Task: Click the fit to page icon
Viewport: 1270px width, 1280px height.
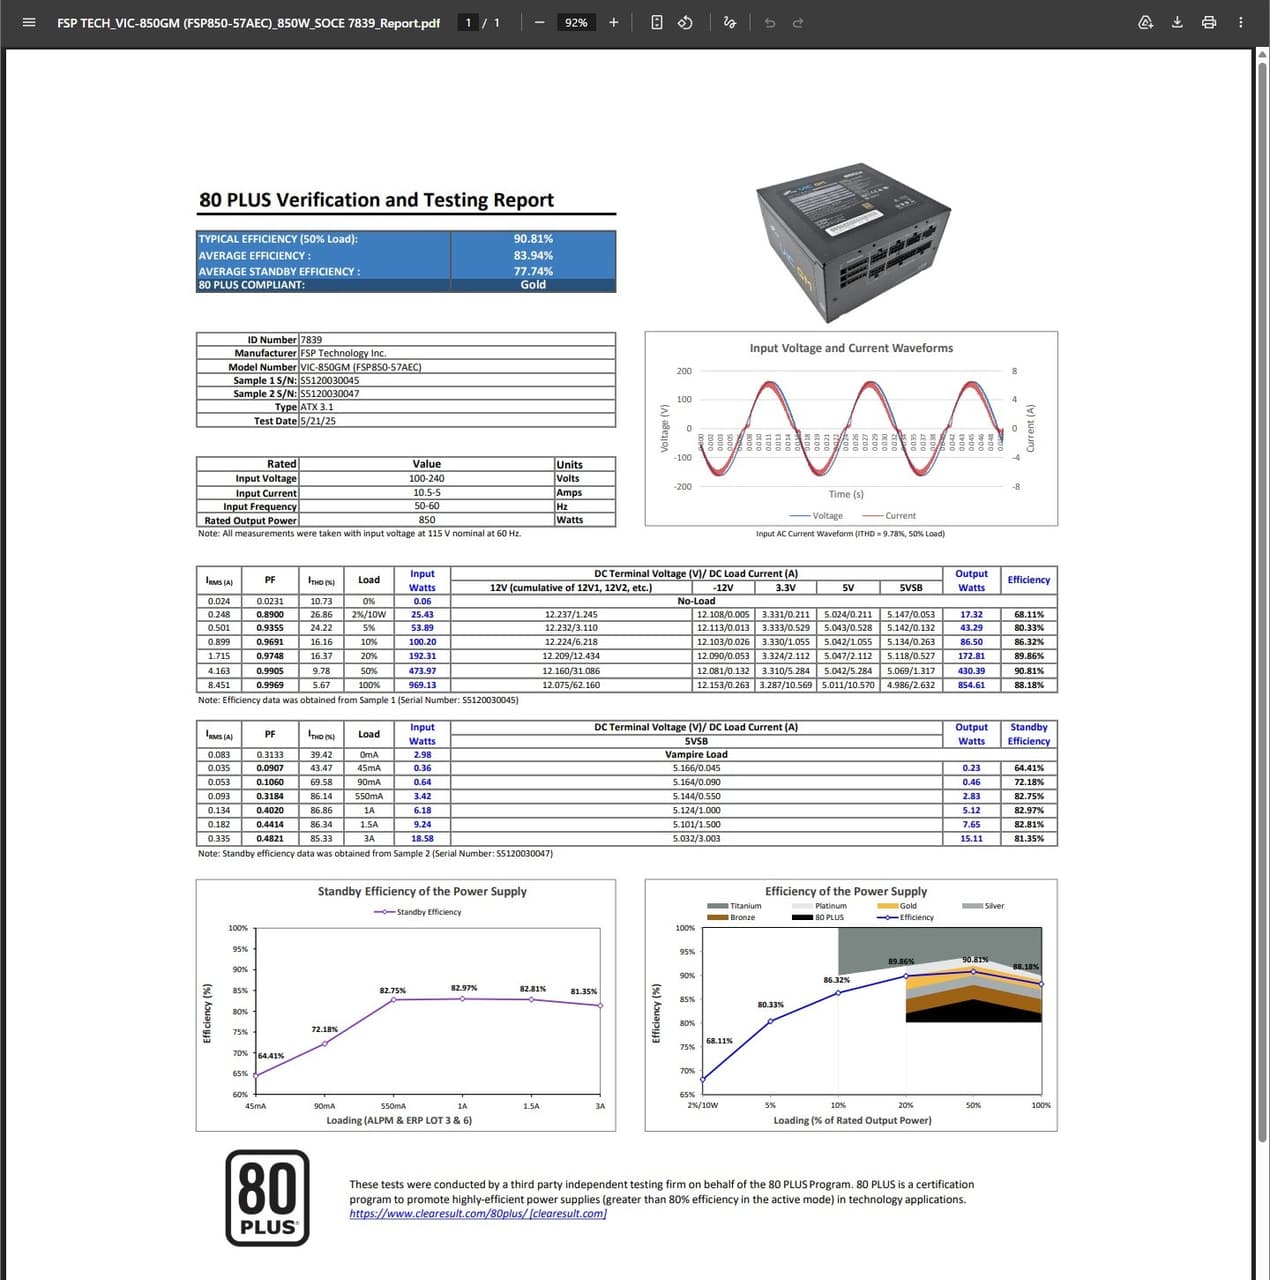Action: point(657,22)
